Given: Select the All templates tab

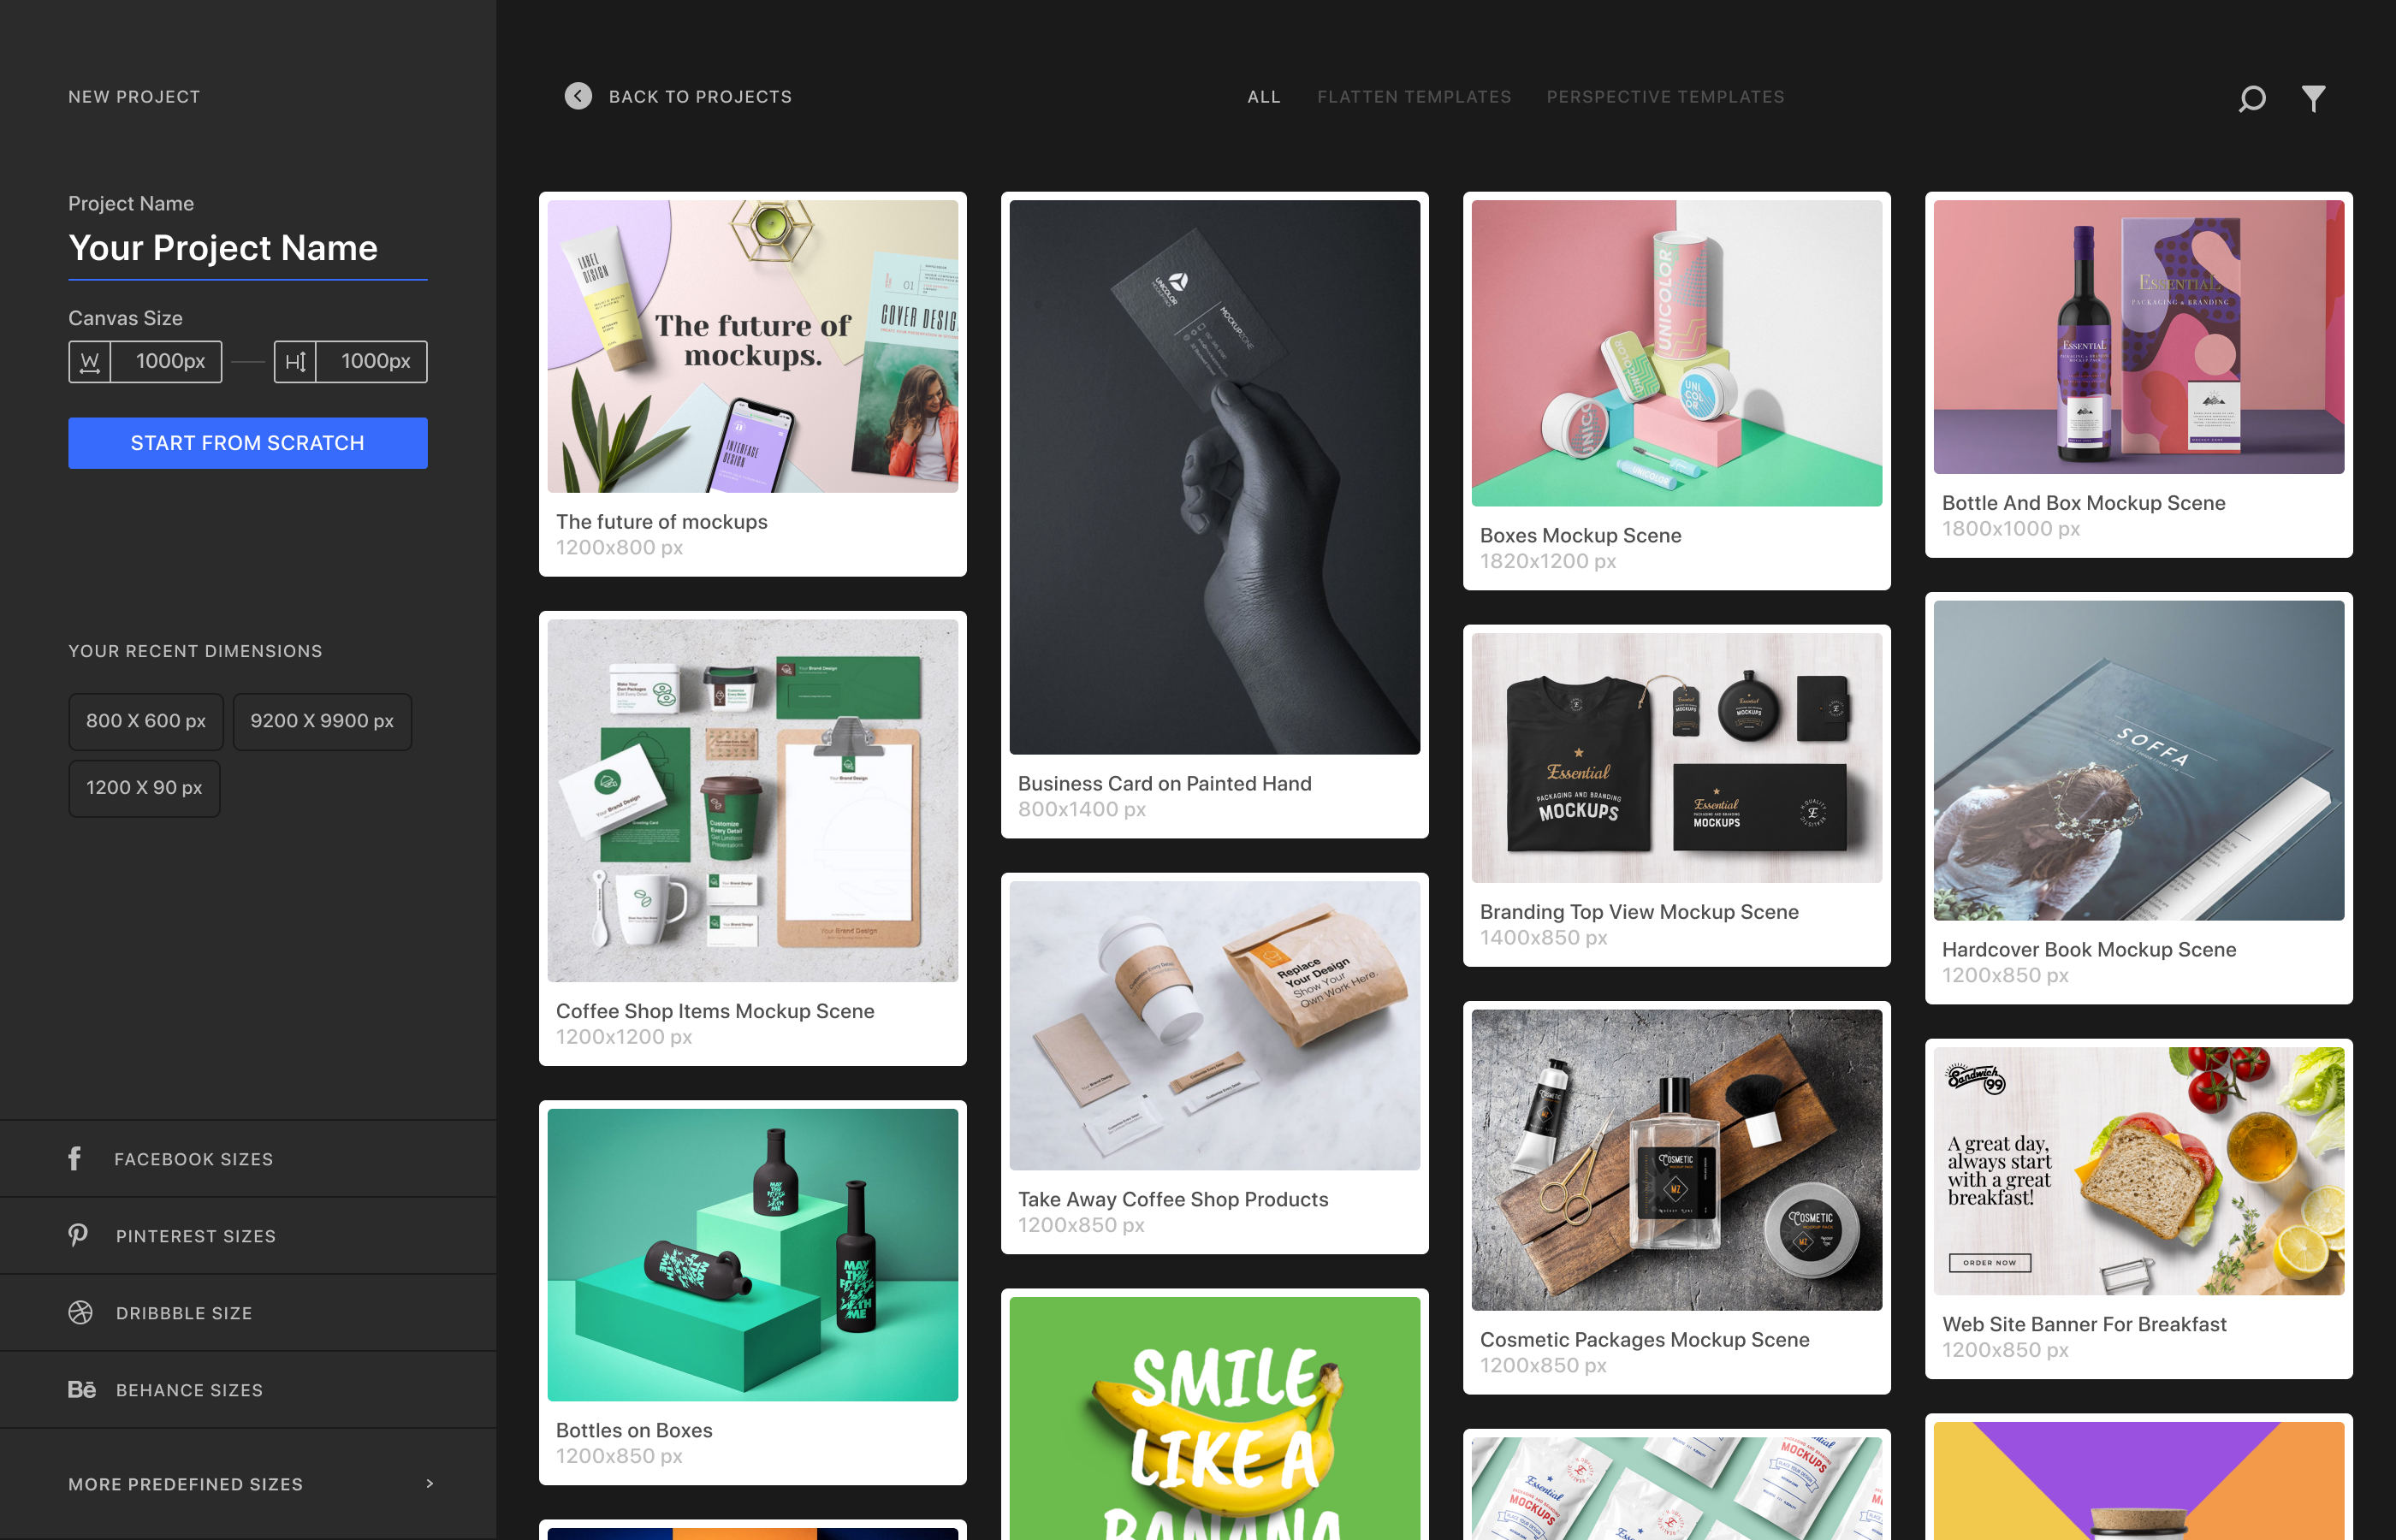Looking at the screenshot, I should (1263, 96).
